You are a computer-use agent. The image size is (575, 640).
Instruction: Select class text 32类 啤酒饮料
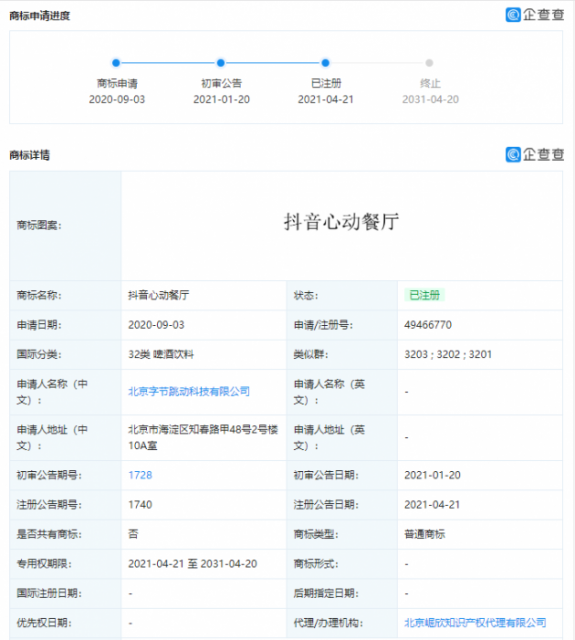[x=161, y=354]
